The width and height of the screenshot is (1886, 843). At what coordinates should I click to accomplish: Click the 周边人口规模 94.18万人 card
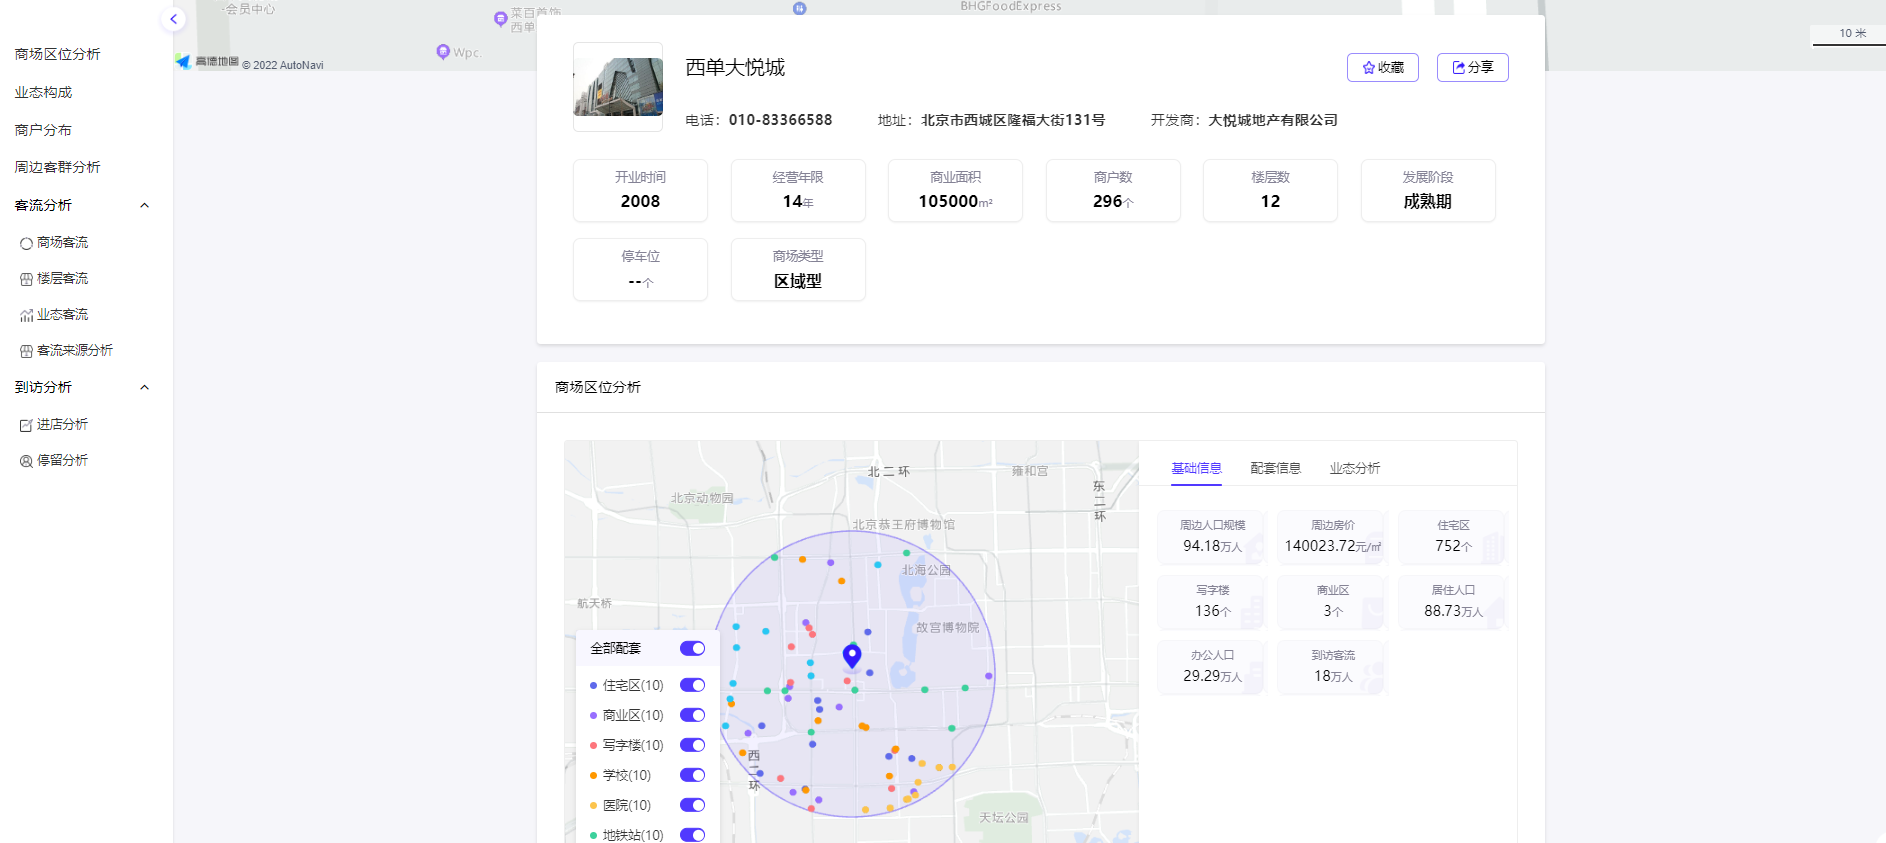(x=1212, y=537)
